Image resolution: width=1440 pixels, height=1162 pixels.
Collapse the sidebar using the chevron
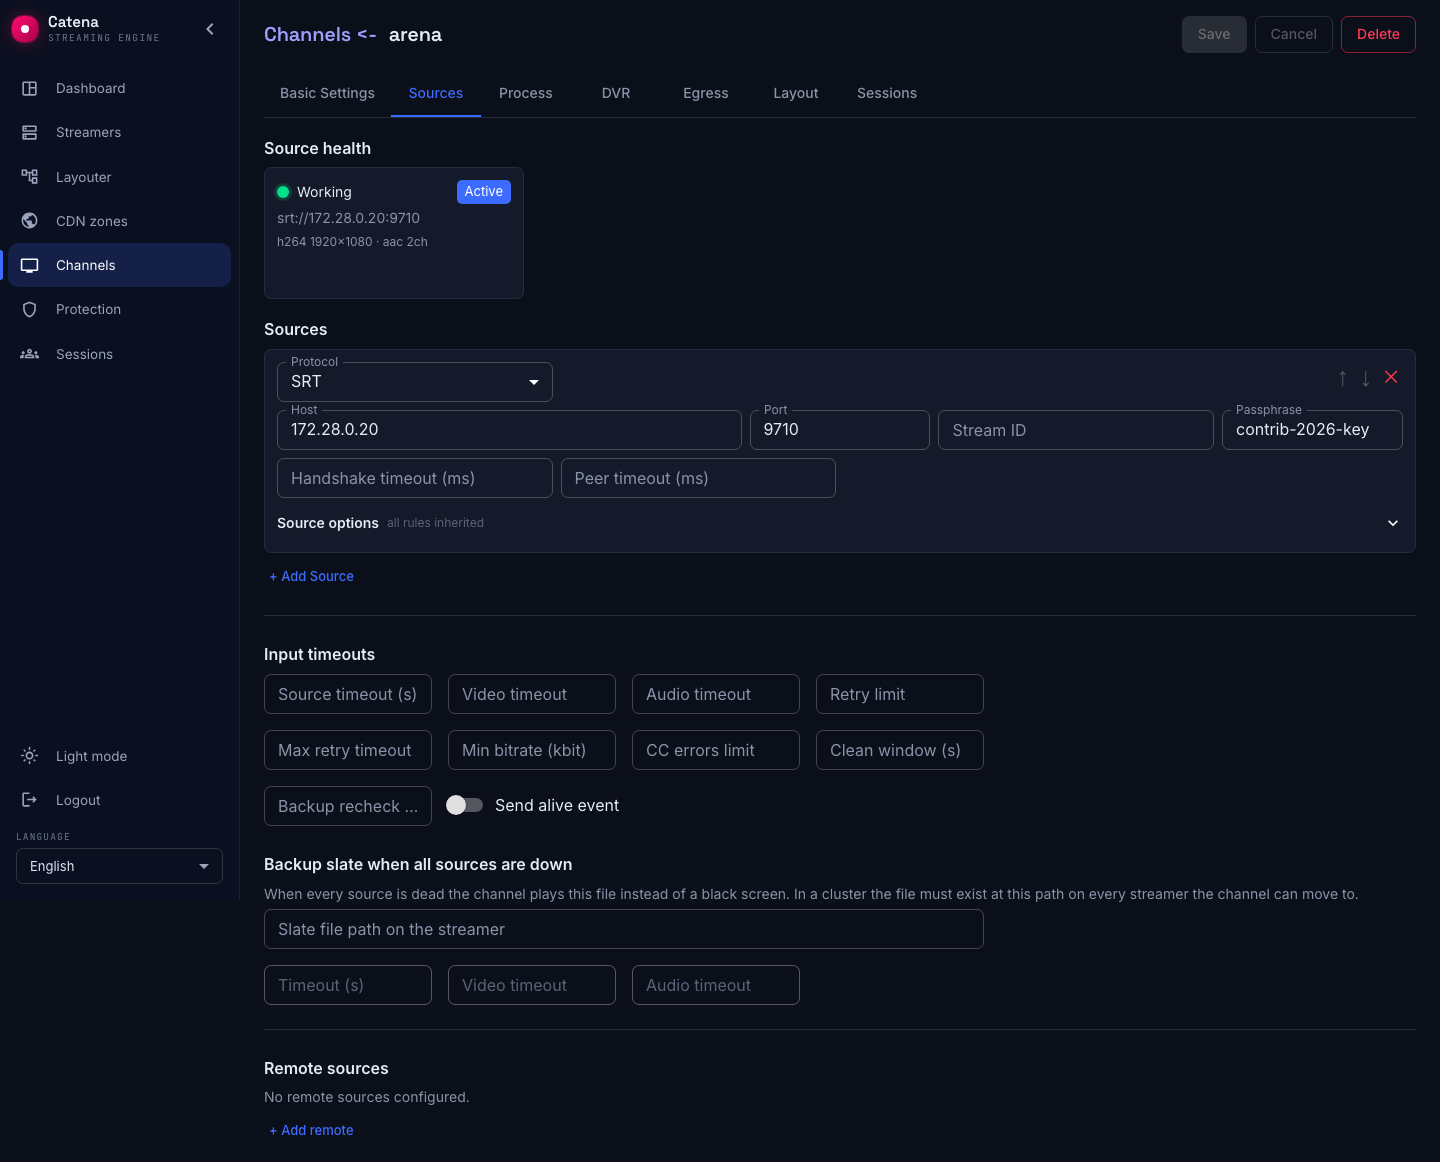coord(210,29)
